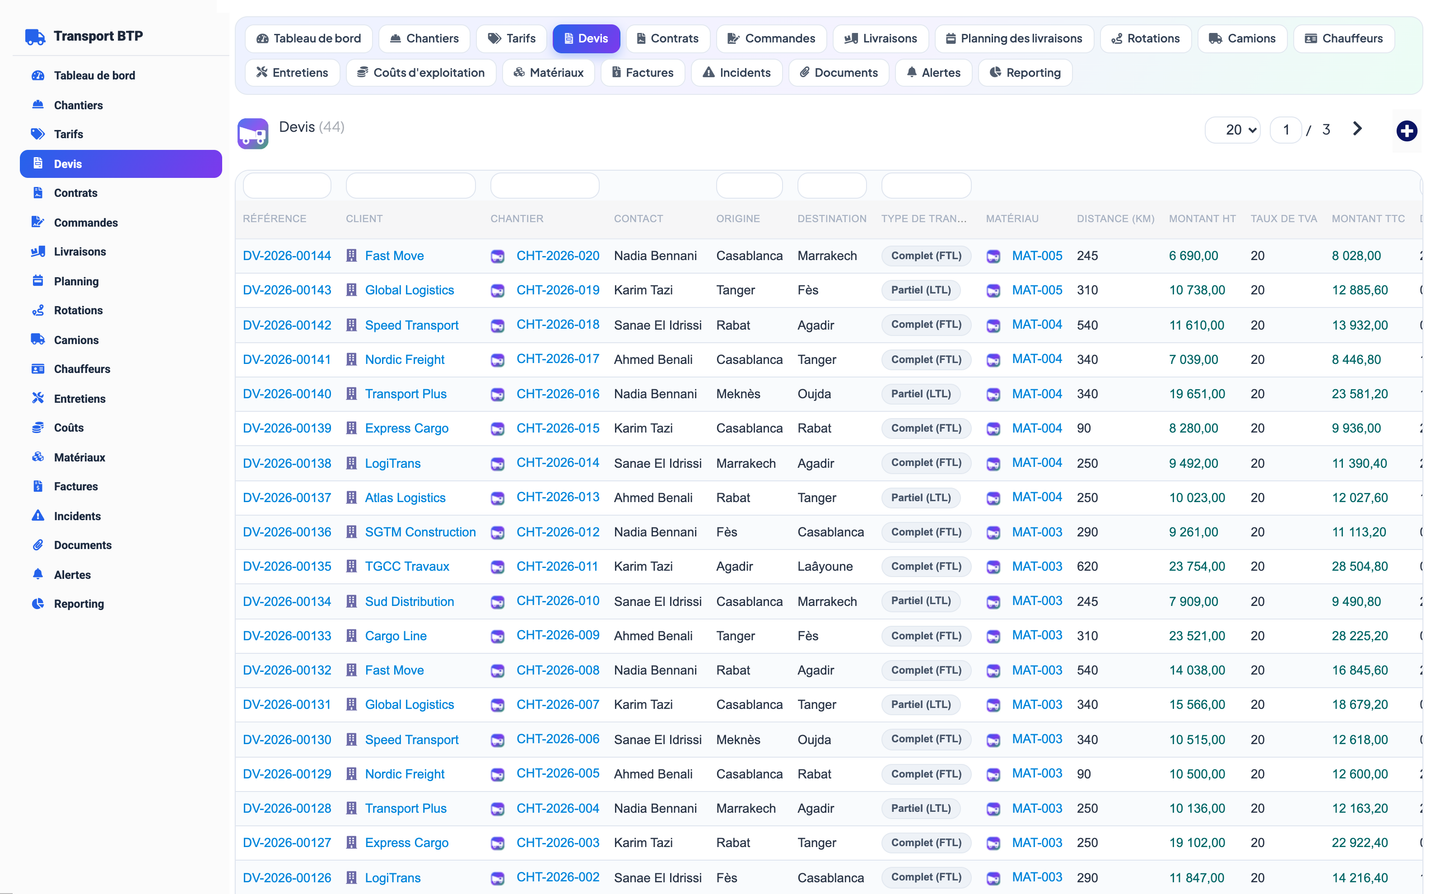Click the Incidents warning triangle in sidebar
This screenshot has height=894, width=1445.
[38, 516]
